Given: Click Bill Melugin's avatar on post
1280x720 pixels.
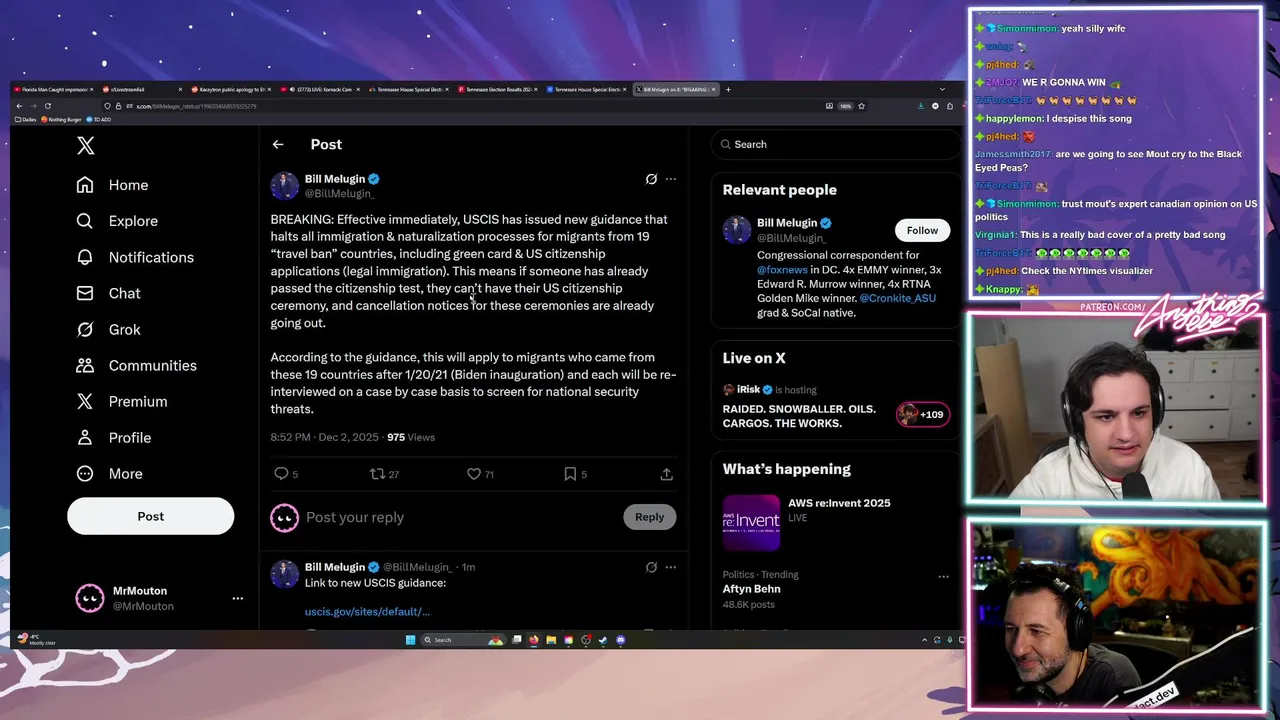Looking at the screenshot, I should pyautogui.click(x=285, y=185).
